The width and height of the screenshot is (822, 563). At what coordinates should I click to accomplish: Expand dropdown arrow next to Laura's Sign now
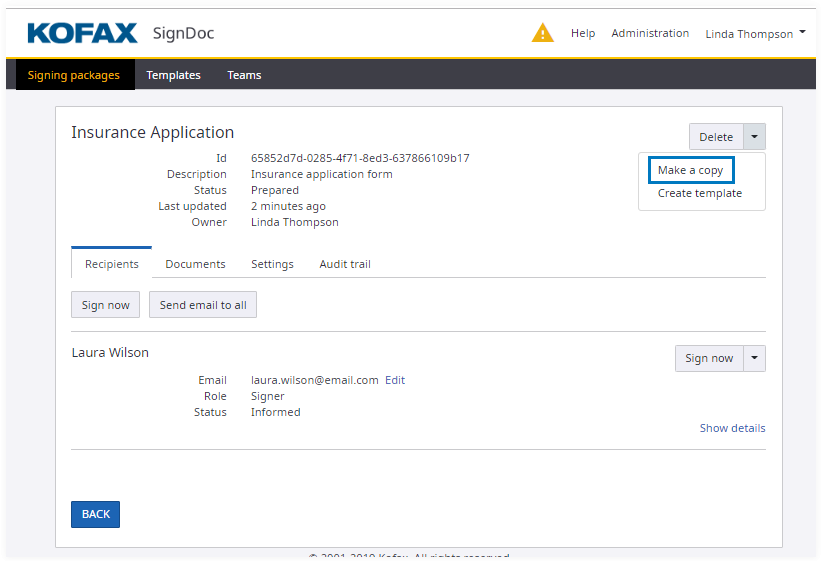click(755, 358)
